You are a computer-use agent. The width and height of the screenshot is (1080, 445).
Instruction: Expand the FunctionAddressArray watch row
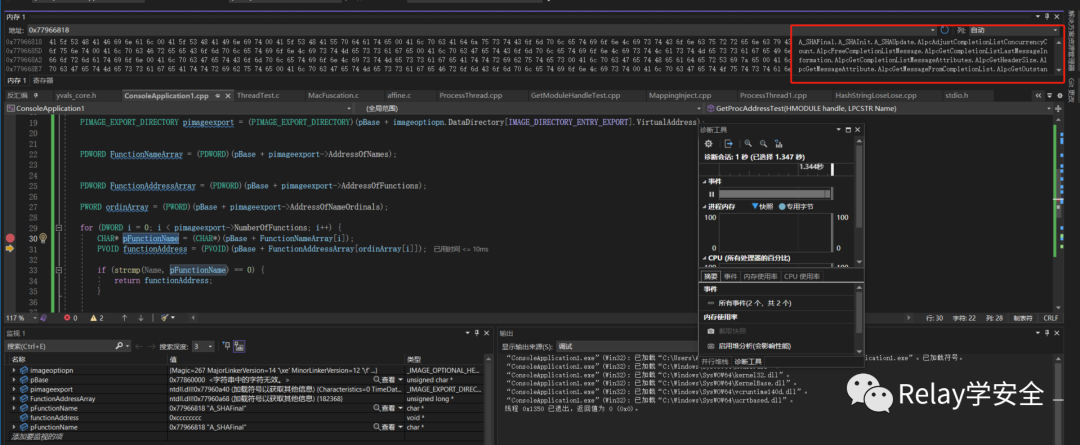[x=14, y=399]
